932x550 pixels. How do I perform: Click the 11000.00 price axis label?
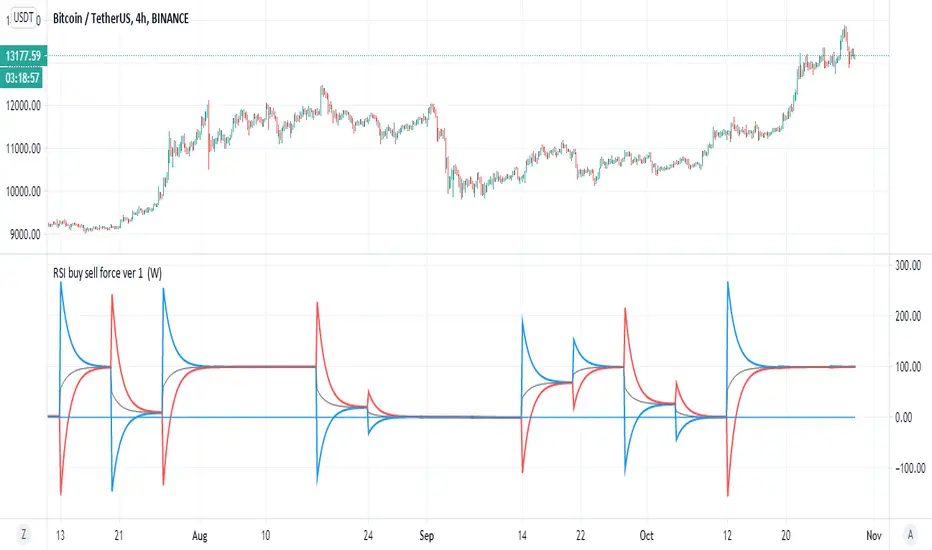(x=22, y=149)
